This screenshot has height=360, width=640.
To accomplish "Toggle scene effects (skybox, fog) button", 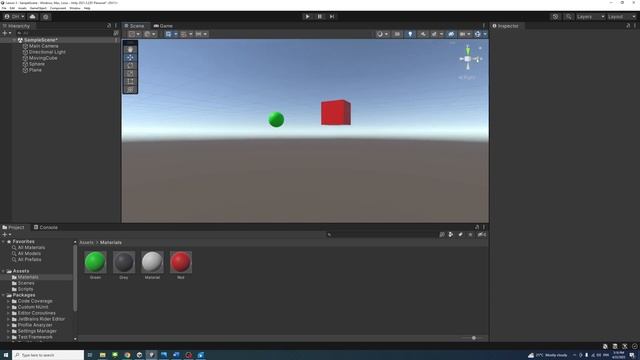I will click(x=434, y=34).
